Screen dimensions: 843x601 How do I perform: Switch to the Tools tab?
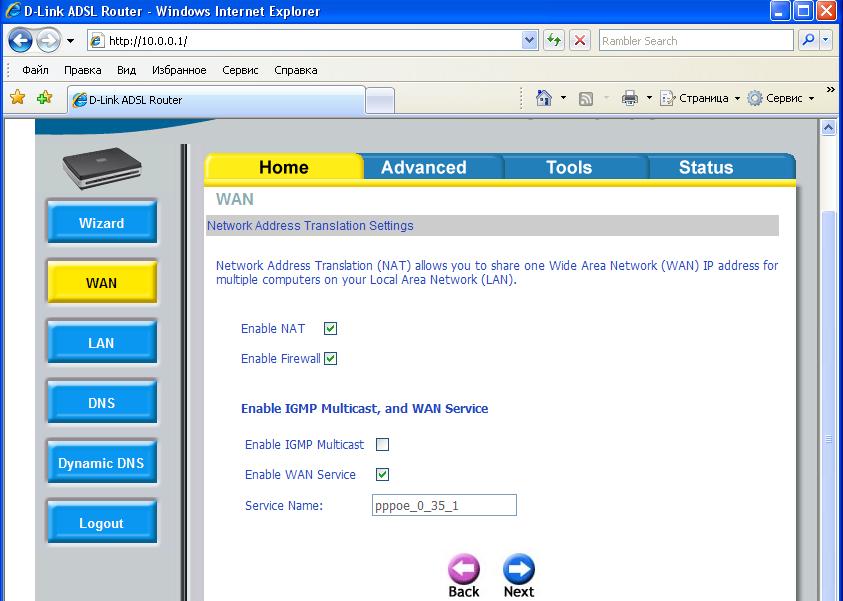(x=569, y=167)
